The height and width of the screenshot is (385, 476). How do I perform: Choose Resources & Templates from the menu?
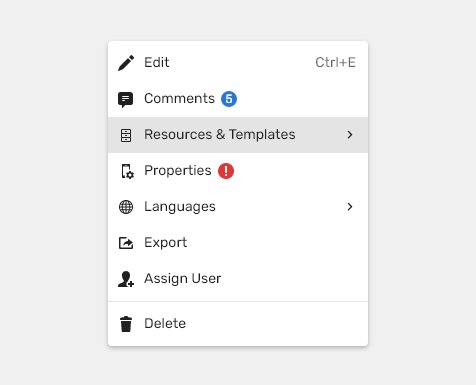click(x=238, y=135)
